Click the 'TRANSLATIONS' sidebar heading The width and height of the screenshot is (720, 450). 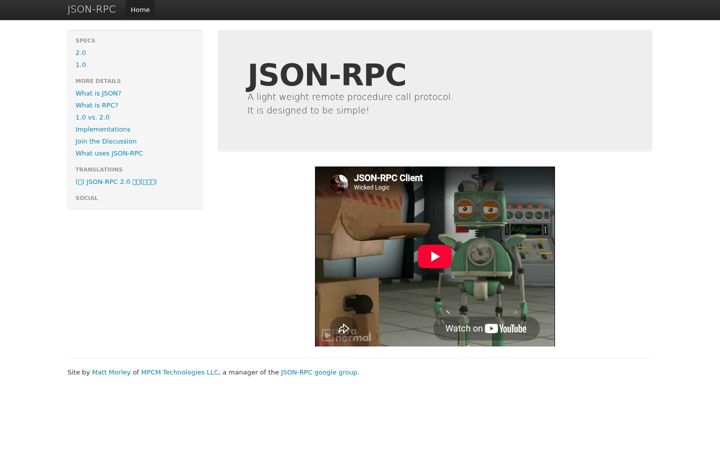99,169
